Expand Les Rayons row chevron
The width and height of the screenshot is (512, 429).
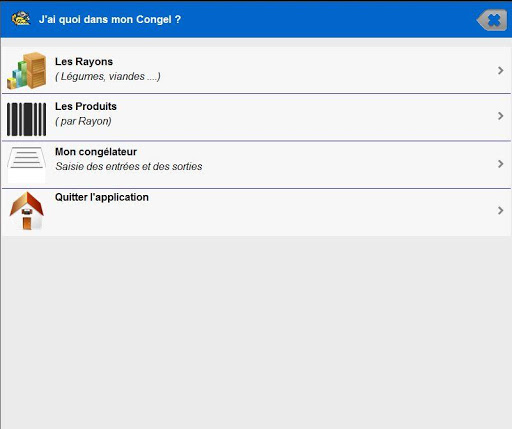[500, 70]
